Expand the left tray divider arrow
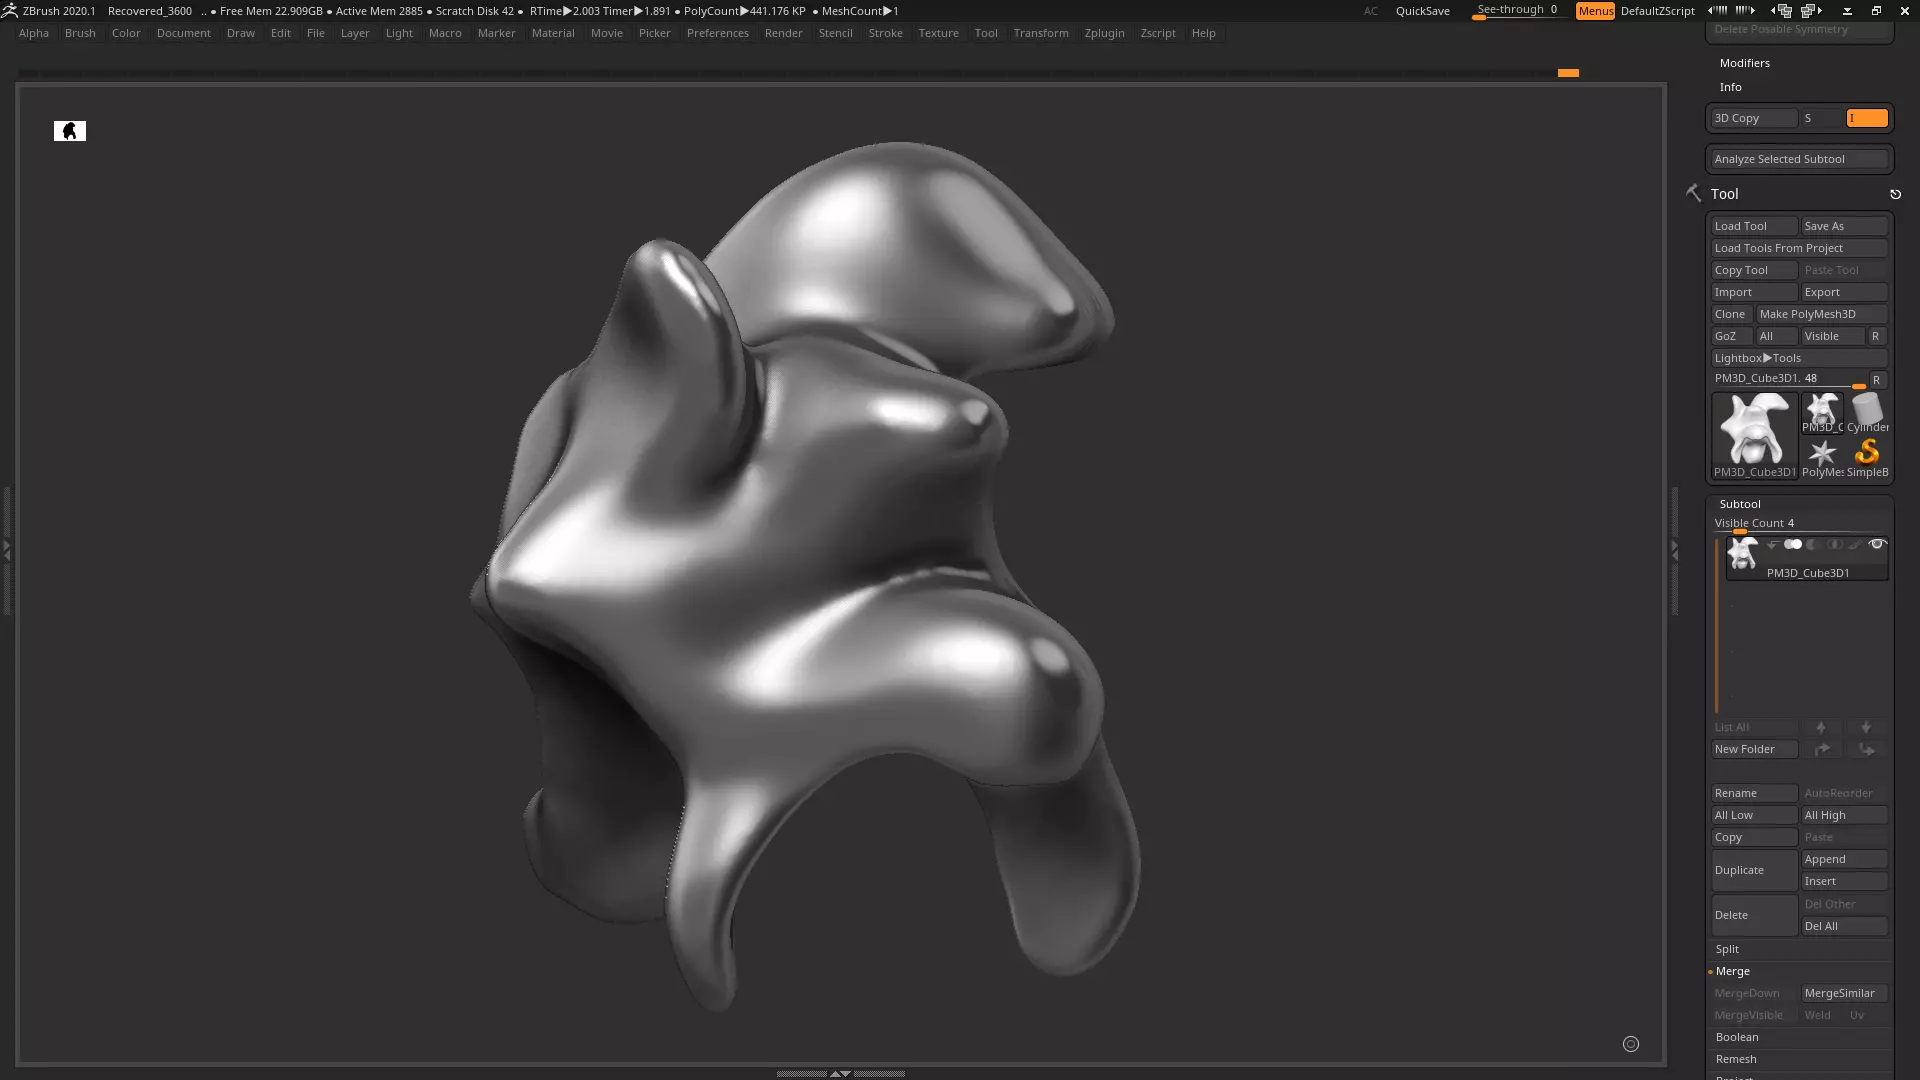This screenshot has width=1920, height=1080. coord(6,550)
